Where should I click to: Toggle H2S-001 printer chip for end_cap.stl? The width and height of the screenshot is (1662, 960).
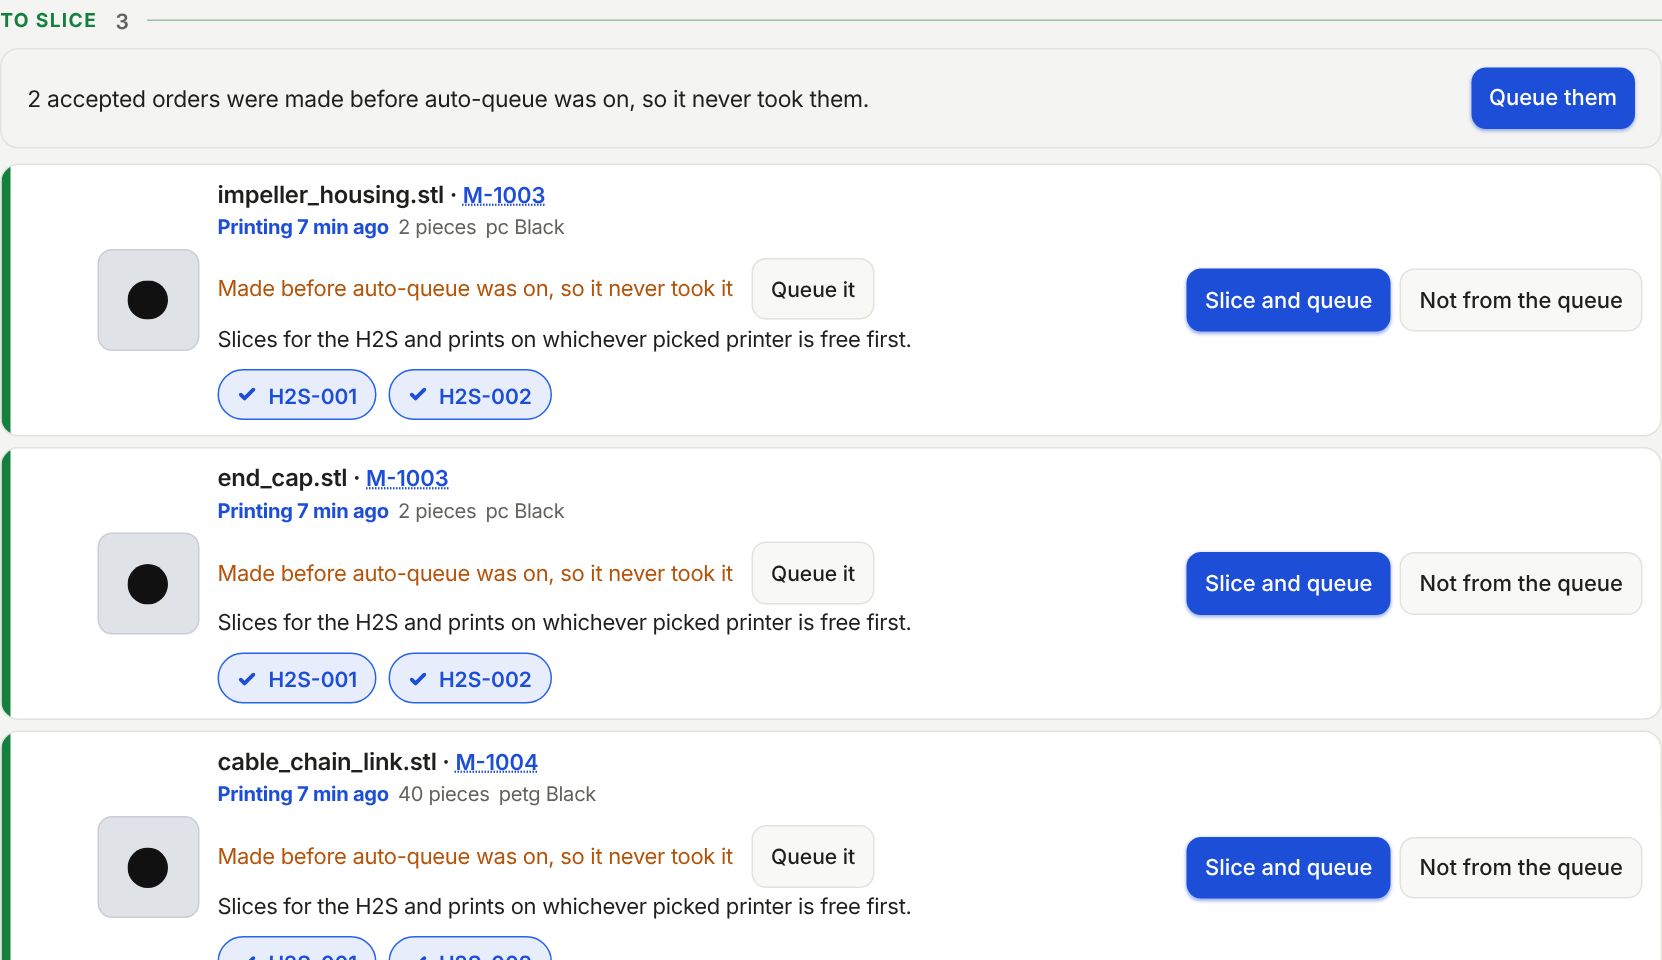[297, 678]
